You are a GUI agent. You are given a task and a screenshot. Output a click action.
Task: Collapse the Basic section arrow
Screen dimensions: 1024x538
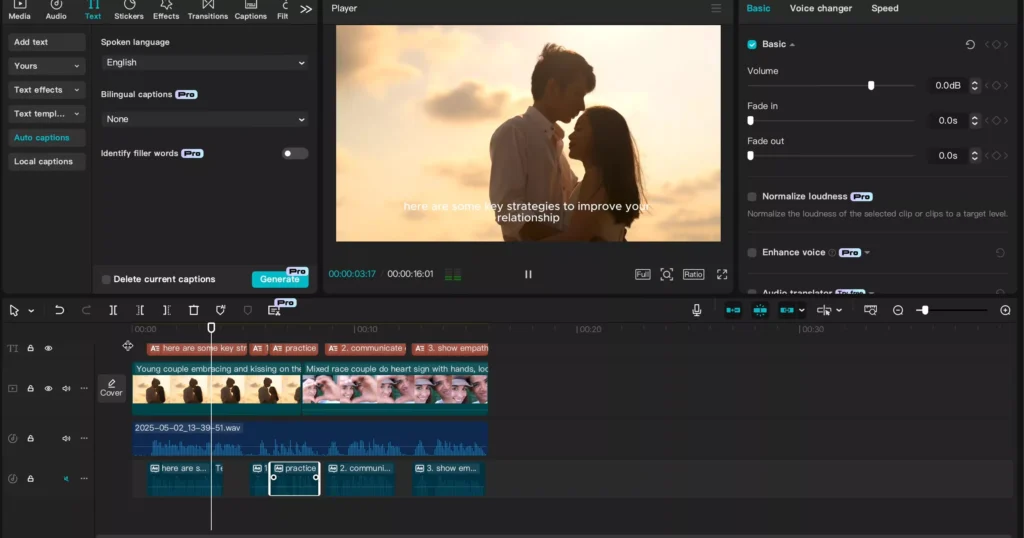[x=792, y=45]
